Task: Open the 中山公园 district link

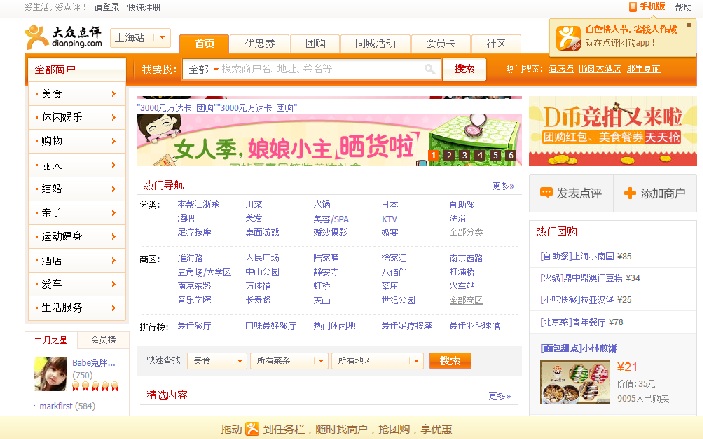Action: point(262,272)
